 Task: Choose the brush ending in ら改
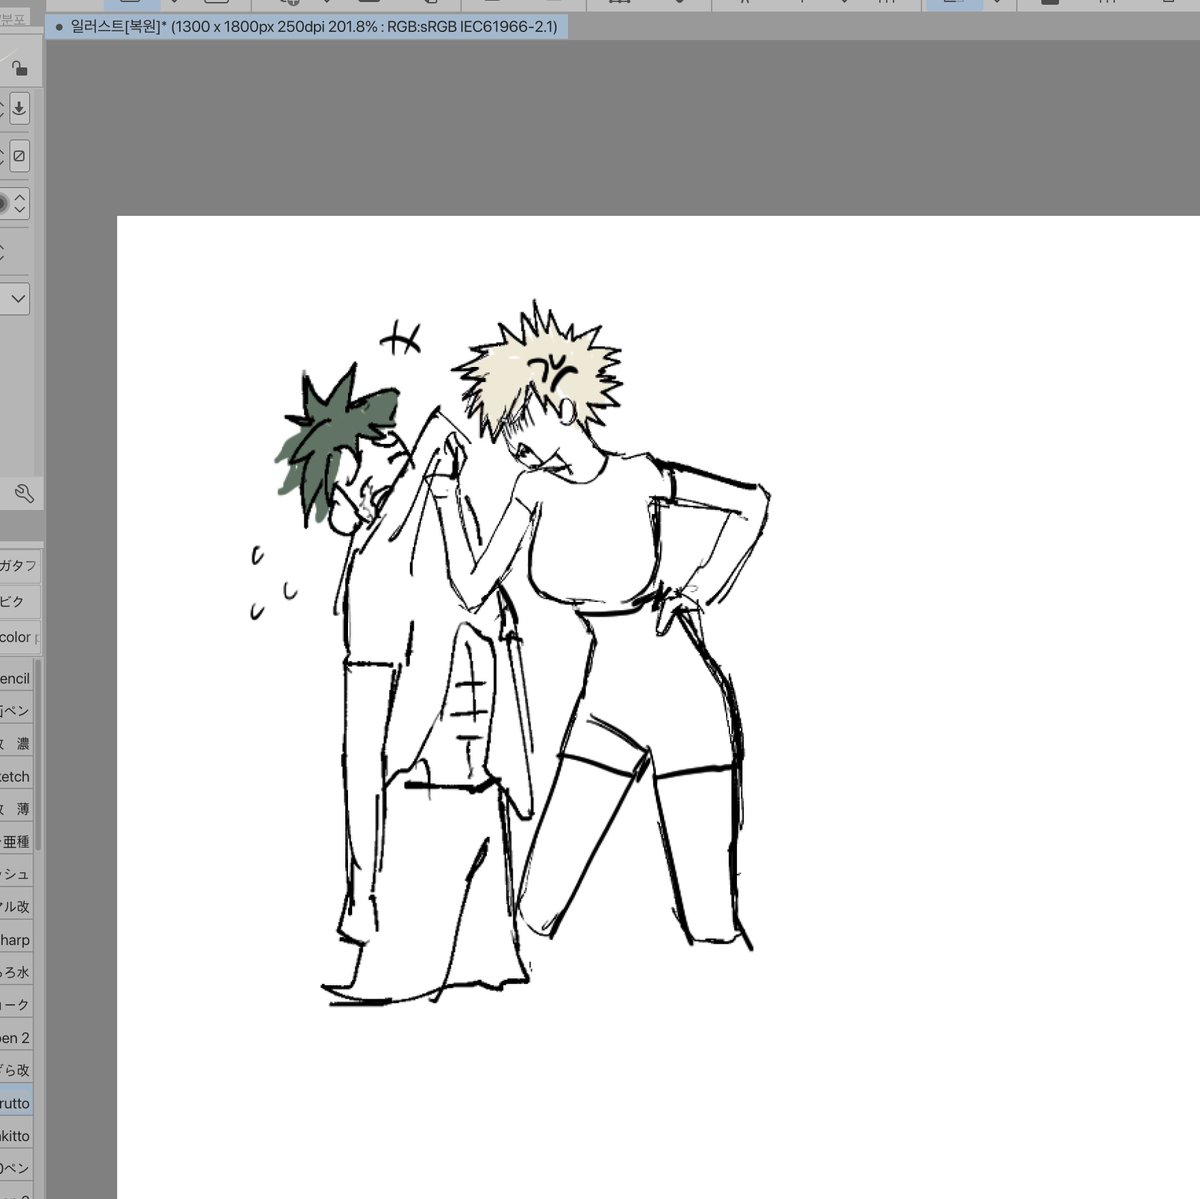click(x=16, y=1070)
